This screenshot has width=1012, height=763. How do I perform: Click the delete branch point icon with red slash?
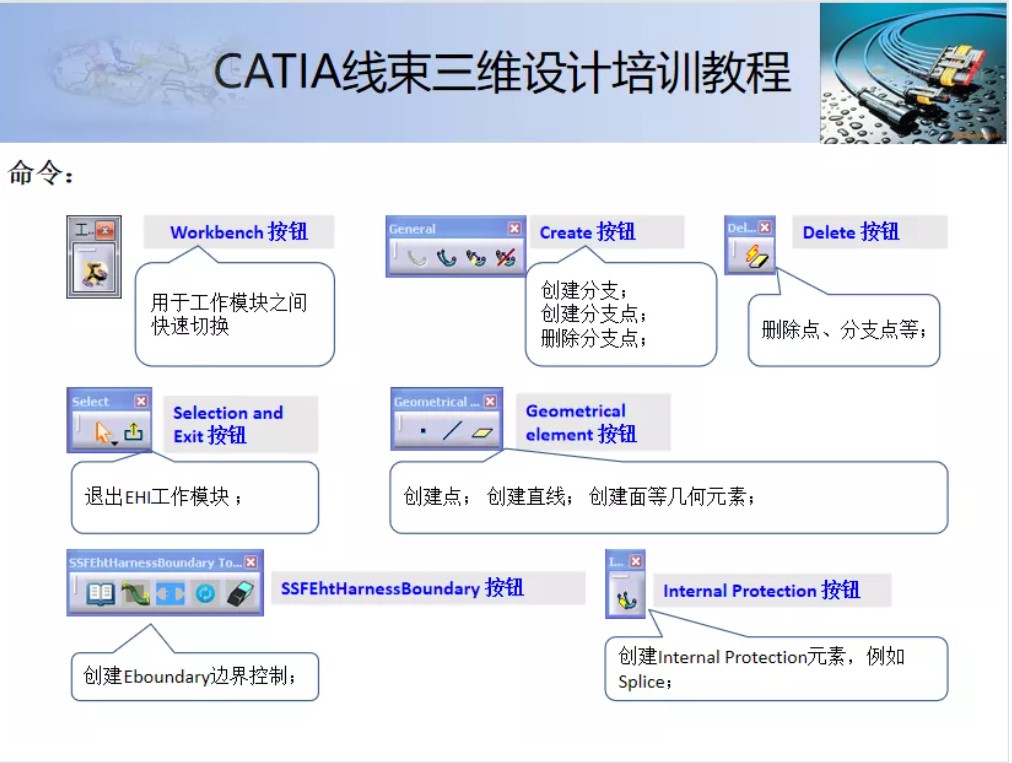pyautogui.click(x=506, y=257)
